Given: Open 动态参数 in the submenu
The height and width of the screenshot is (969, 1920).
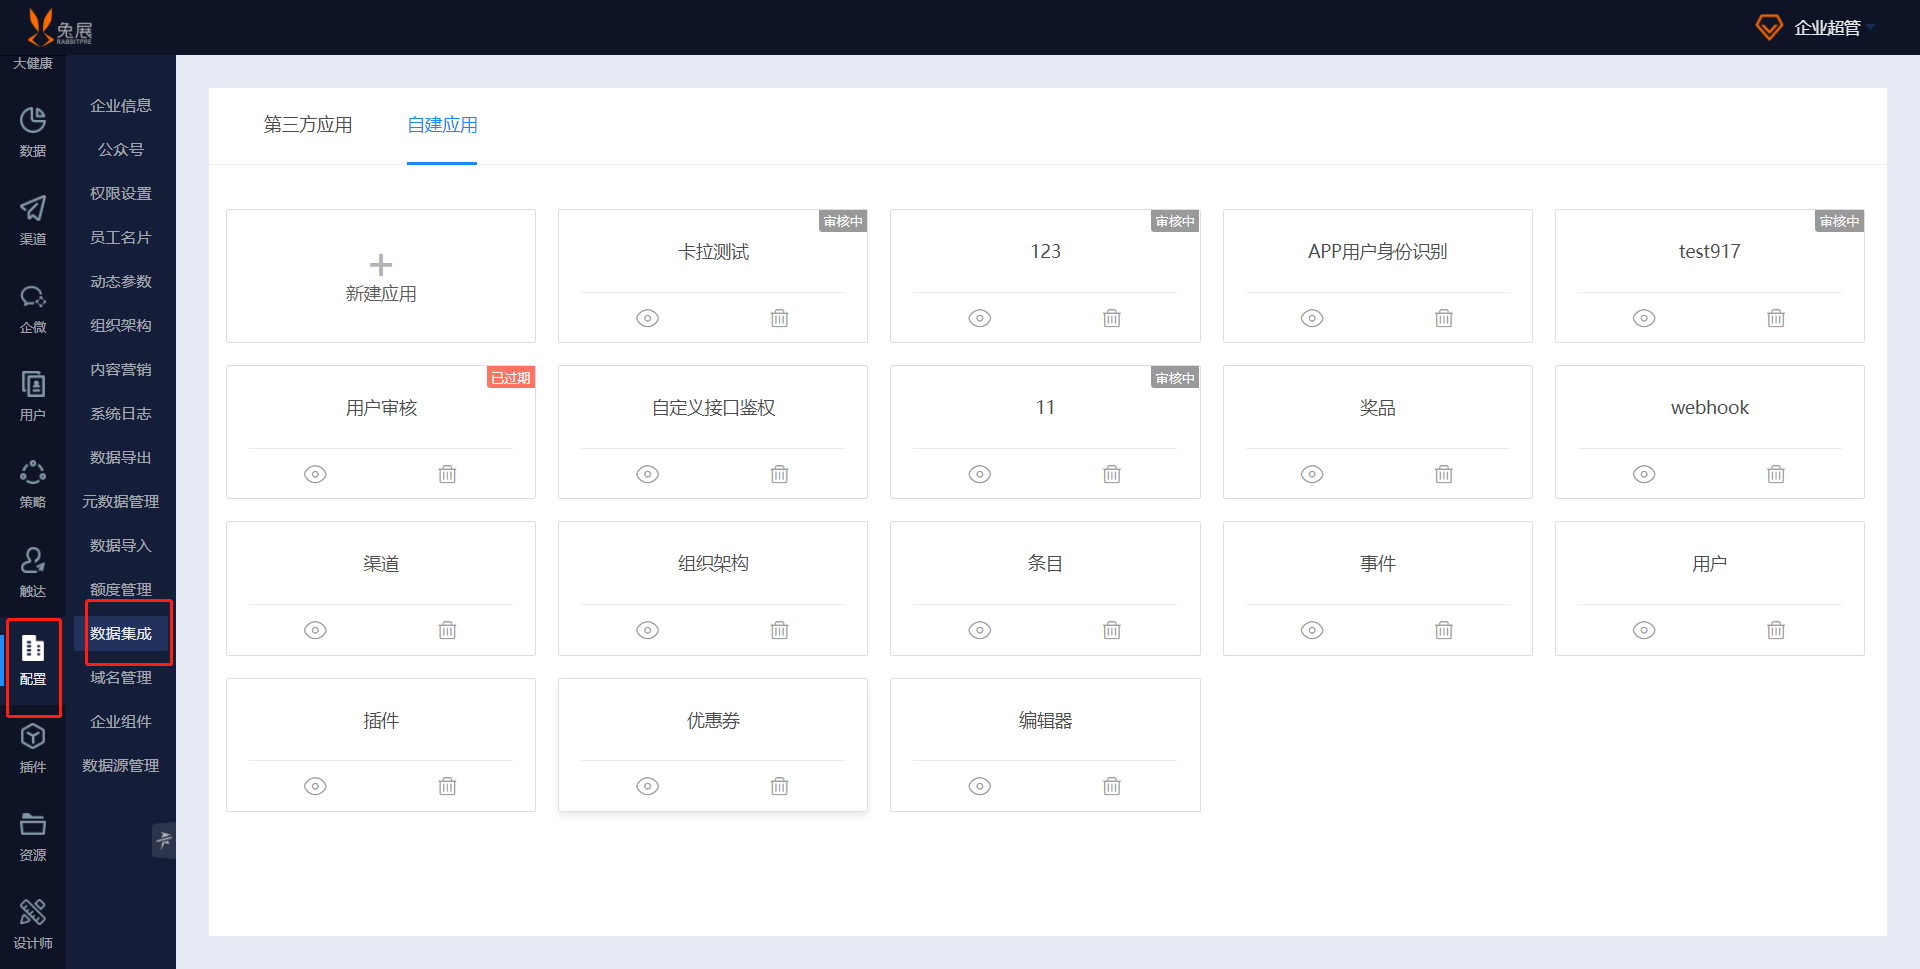Looking at the screenshot, I should pyautogui.click(x=121, y=281).
